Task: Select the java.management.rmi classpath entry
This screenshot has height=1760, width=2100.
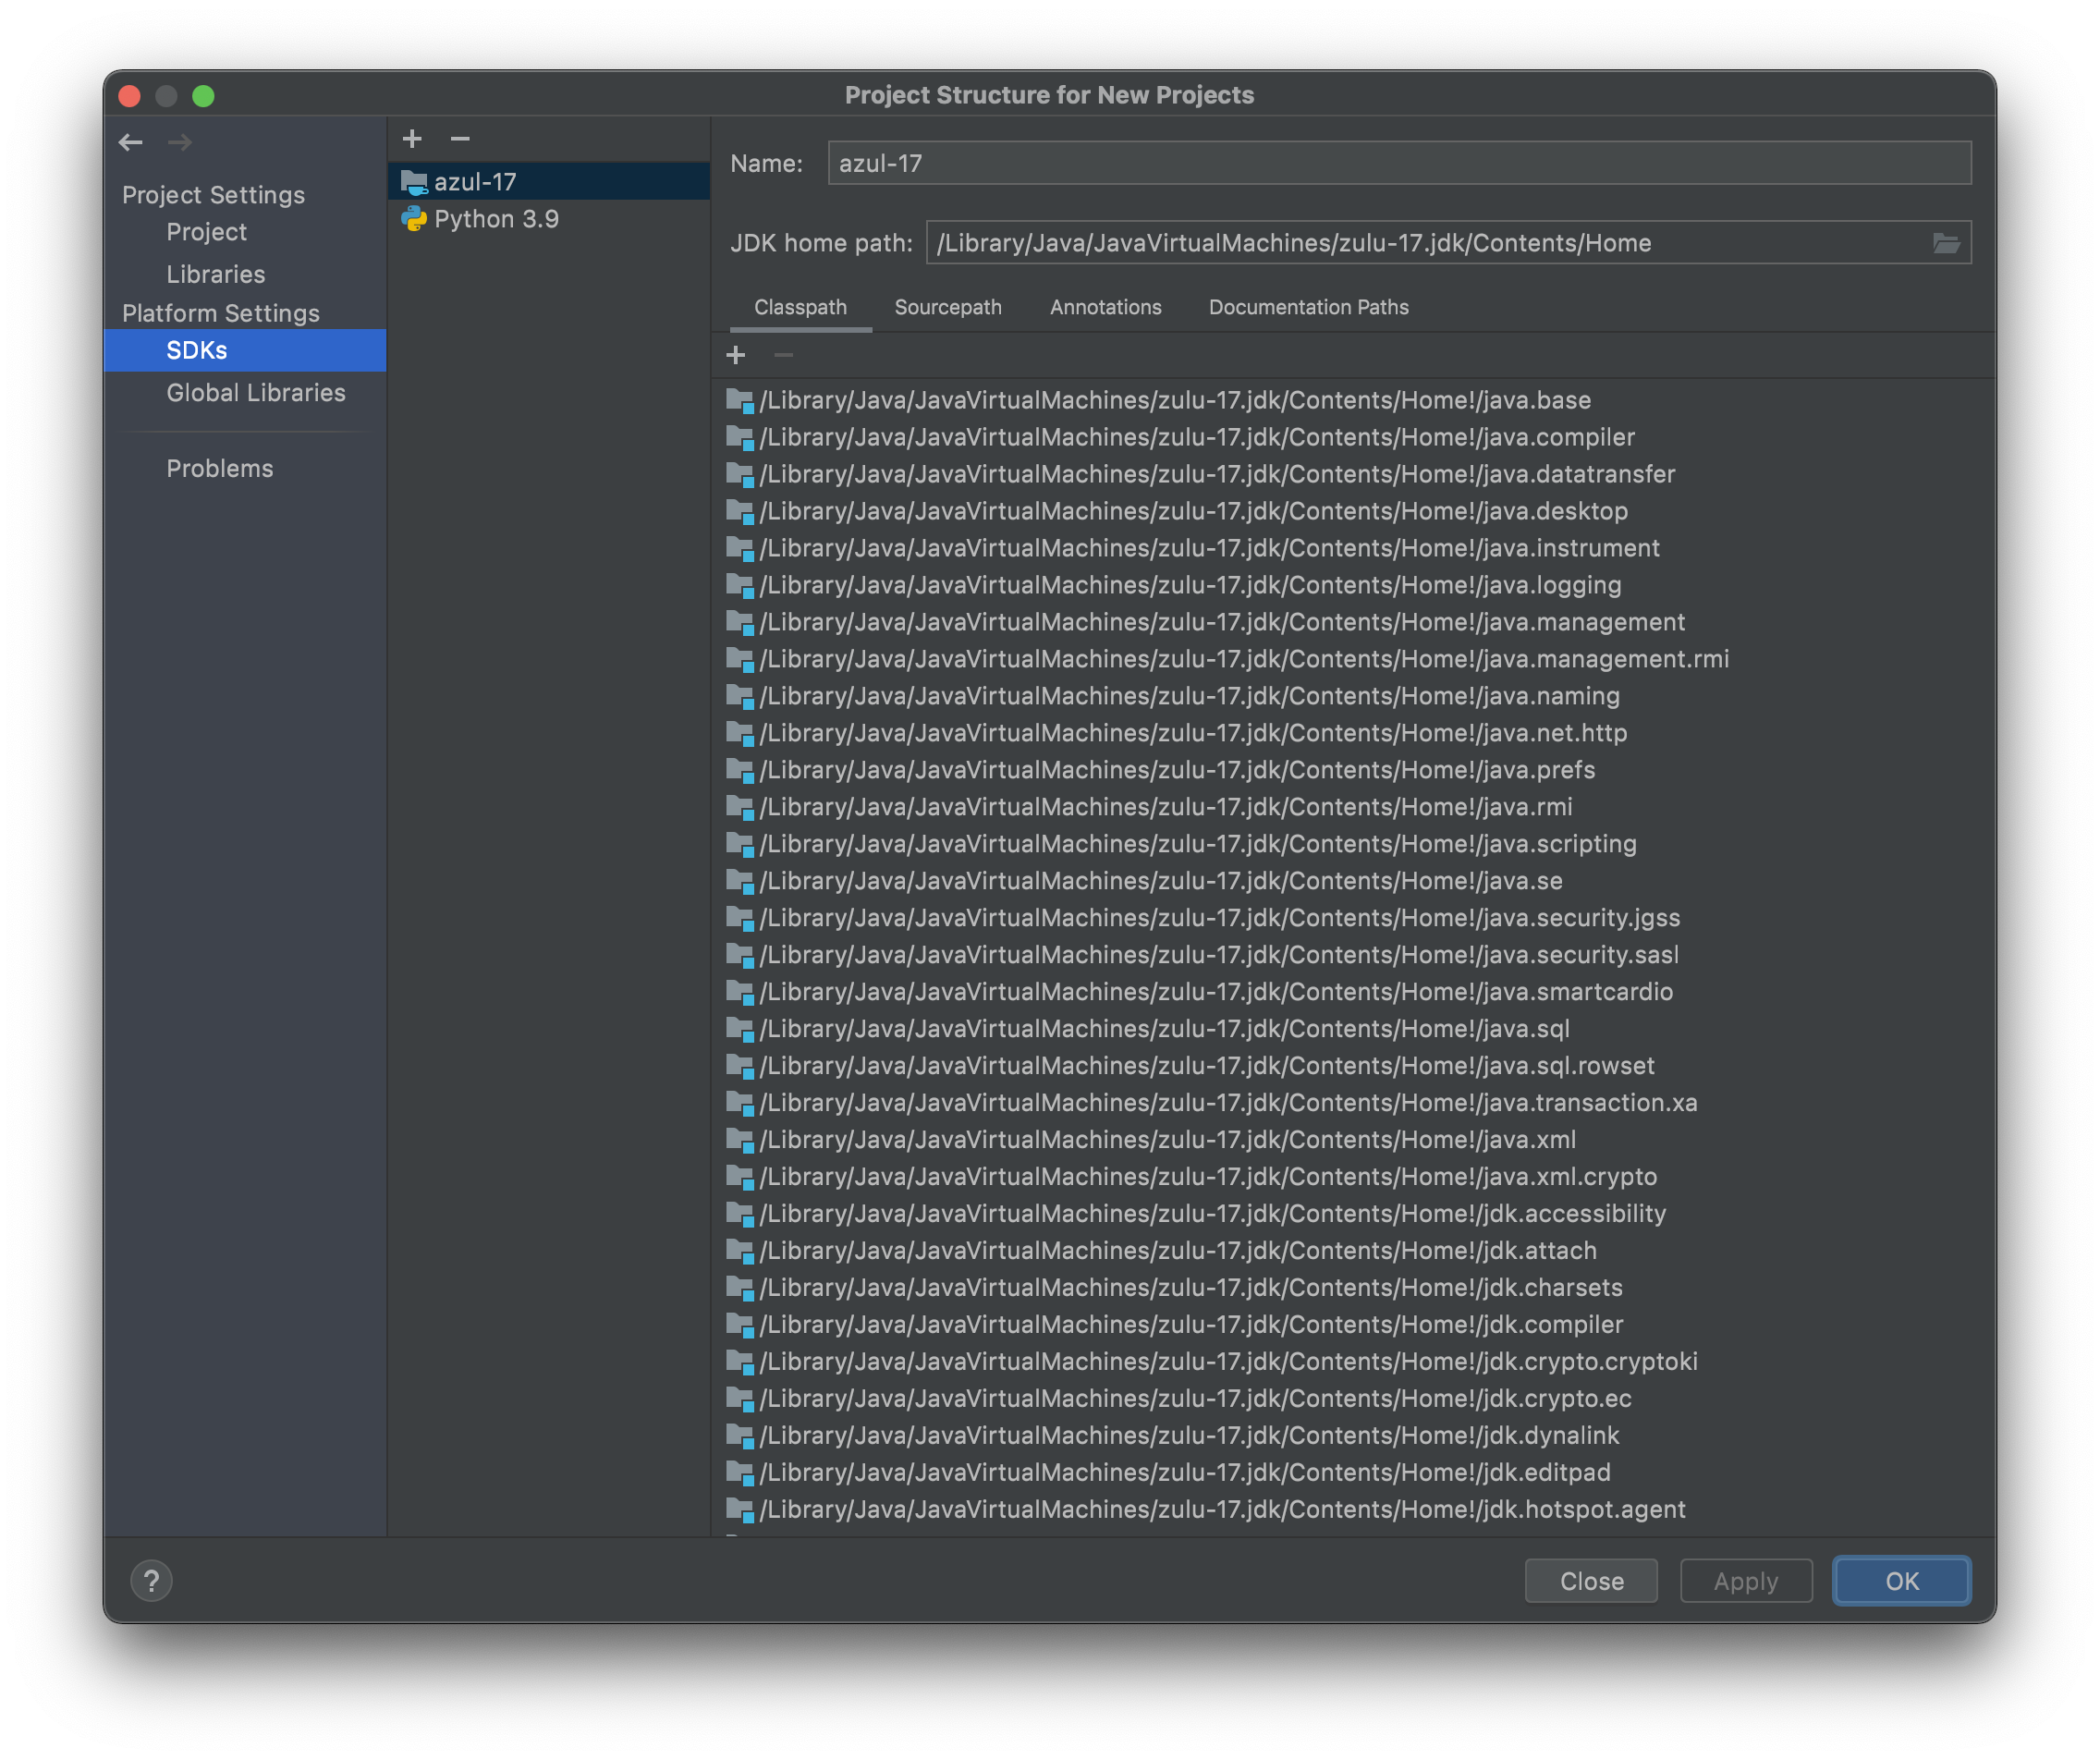Action: pyautogui.click(x=1352, y=659)
